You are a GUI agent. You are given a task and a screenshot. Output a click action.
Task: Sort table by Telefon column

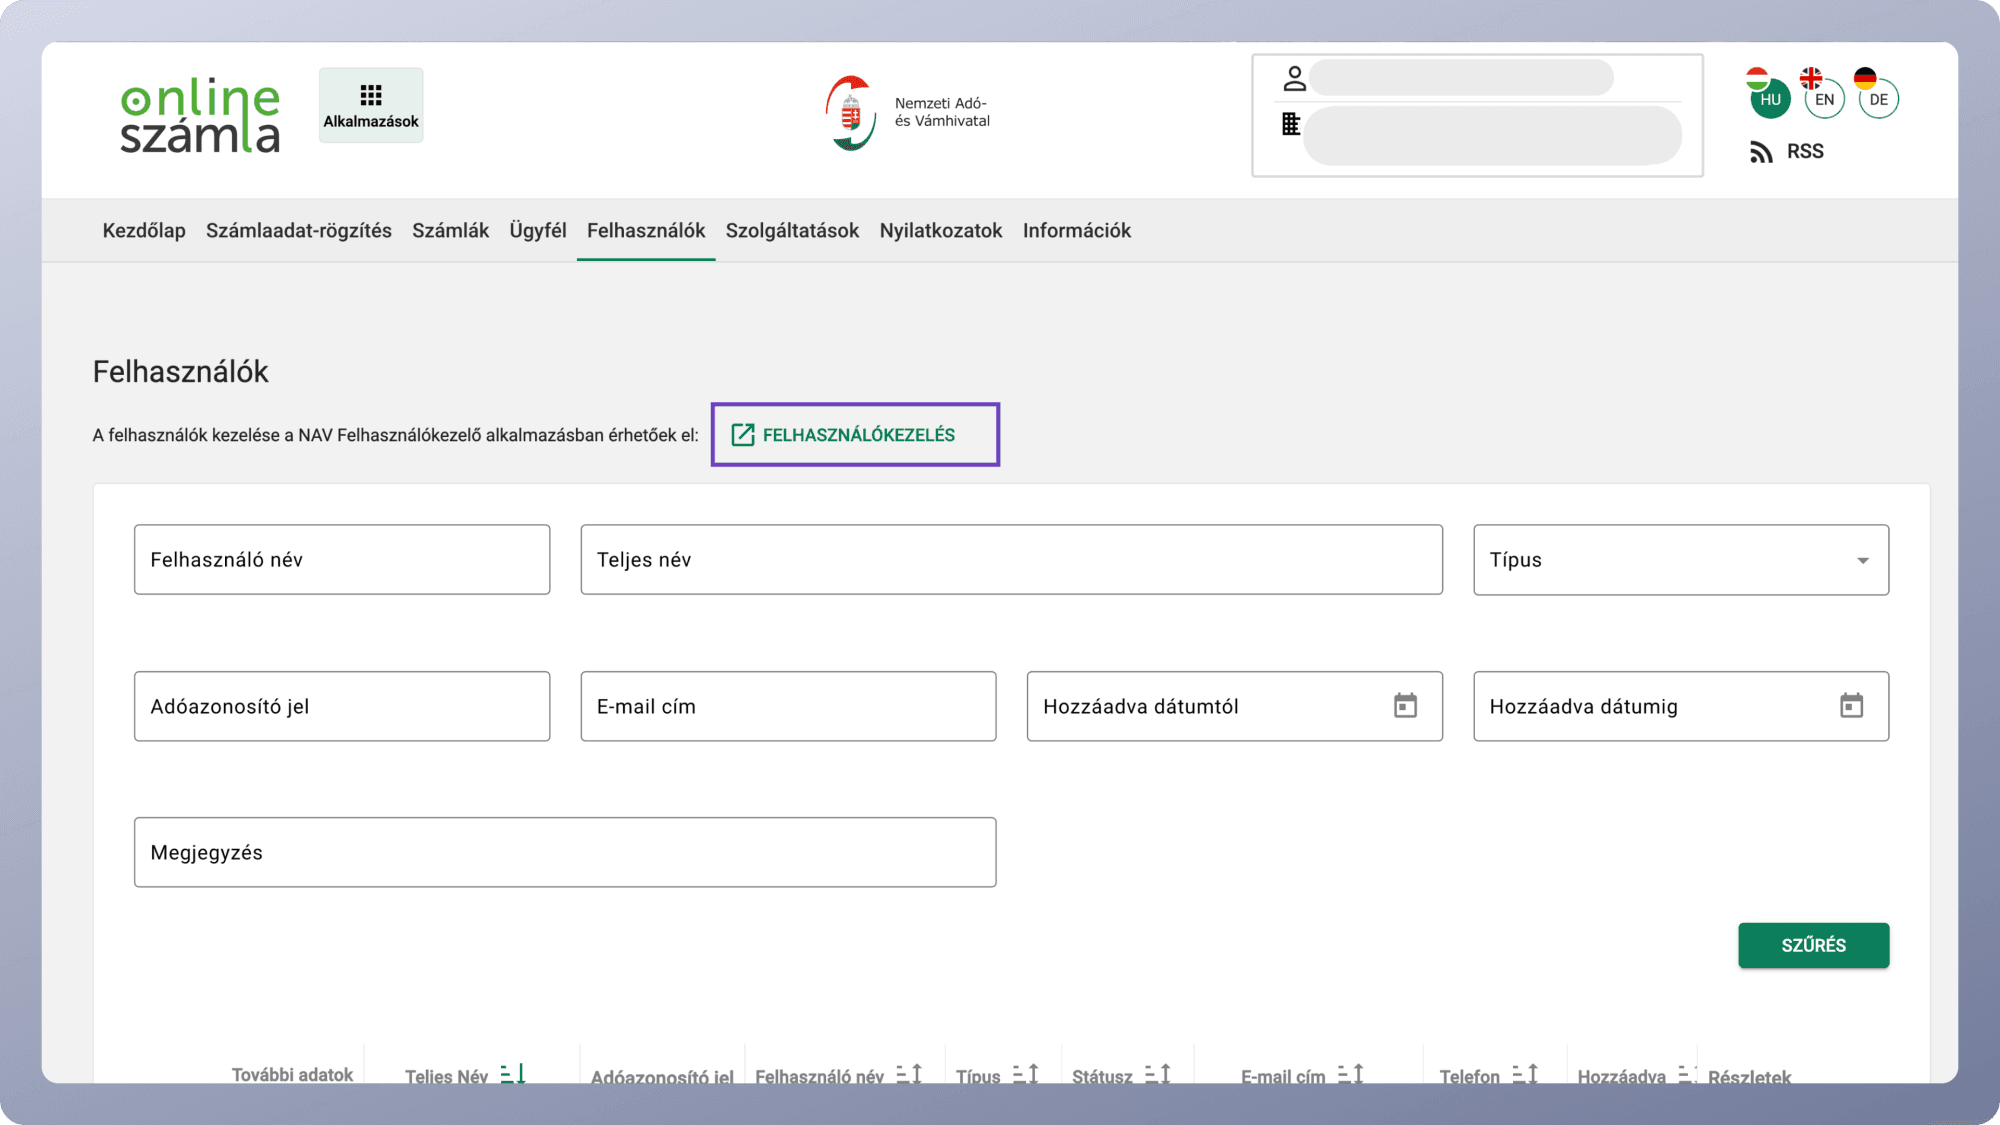pyautogui.click(x=1525, y=1074)
